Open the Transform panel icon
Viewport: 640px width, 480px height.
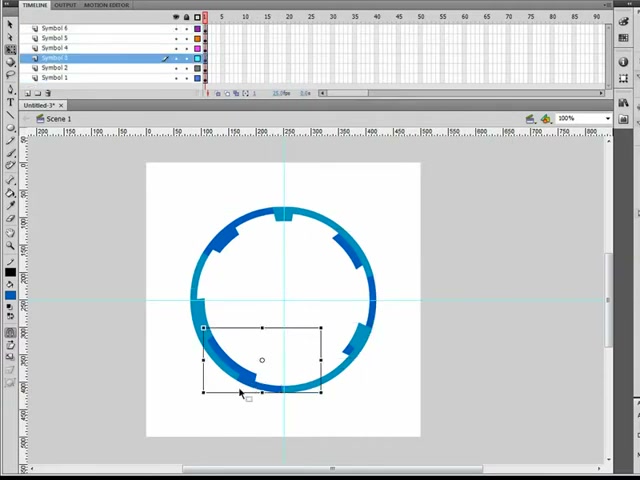point(623,78)
